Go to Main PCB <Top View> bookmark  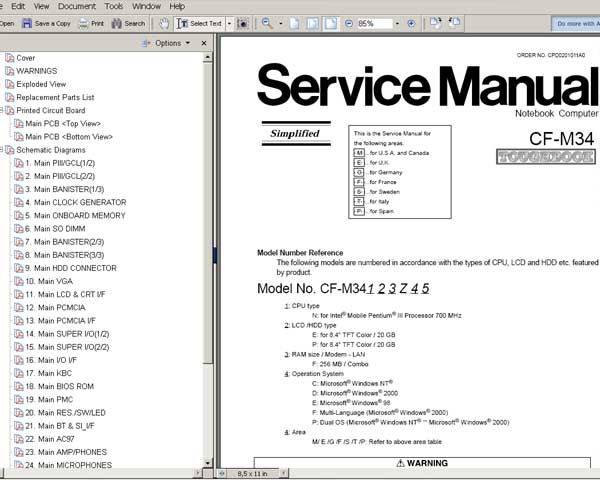(63, 124)
